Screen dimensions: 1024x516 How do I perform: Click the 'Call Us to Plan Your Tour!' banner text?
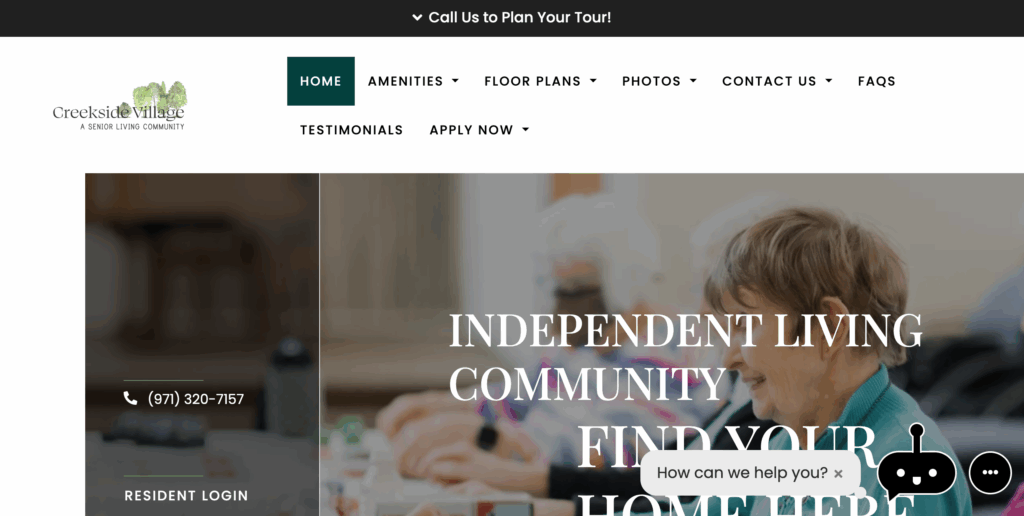pyautogui.click(x=520, y=18)
